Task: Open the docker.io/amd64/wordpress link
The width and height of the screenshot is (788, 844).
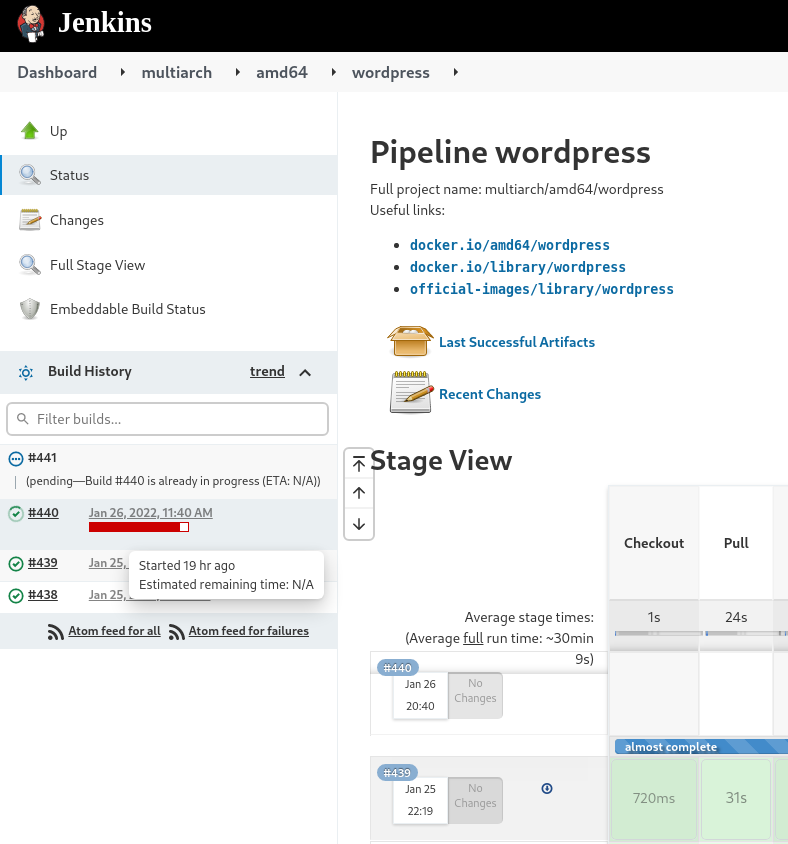Action: [509, 245]
